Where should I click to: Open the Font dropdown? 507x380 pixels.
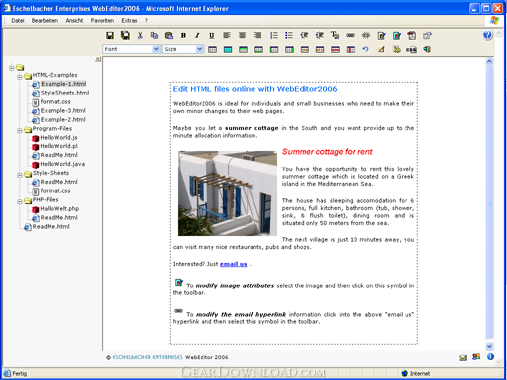click(131, 49)
